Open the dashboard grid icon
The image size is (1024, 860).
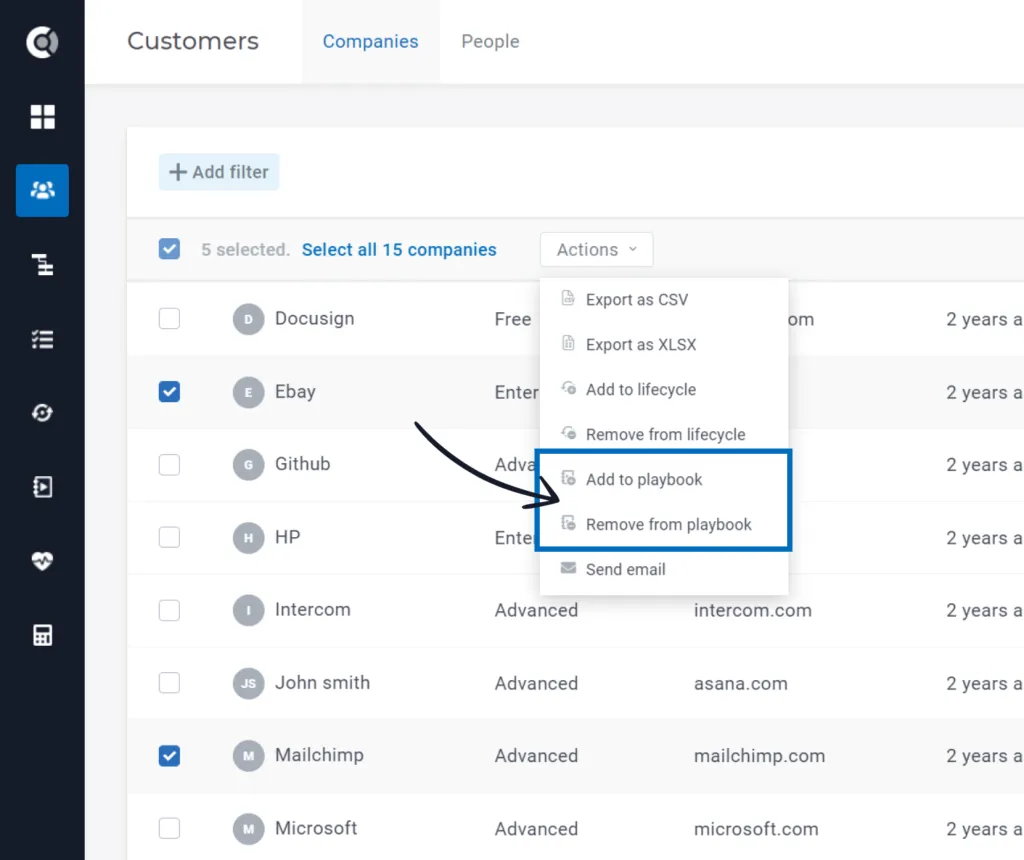pos(42,117)
